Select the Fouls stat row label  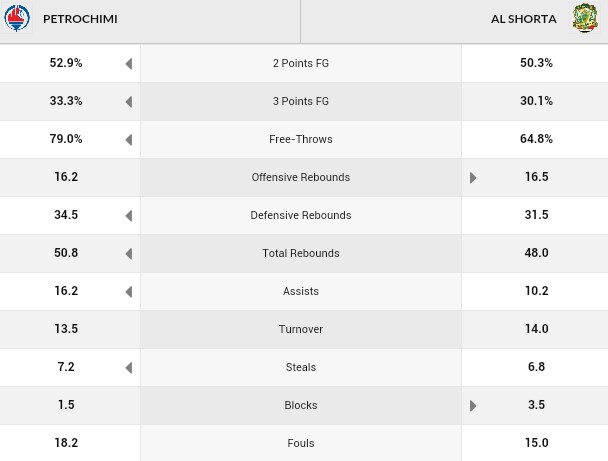tap(301, 443)
